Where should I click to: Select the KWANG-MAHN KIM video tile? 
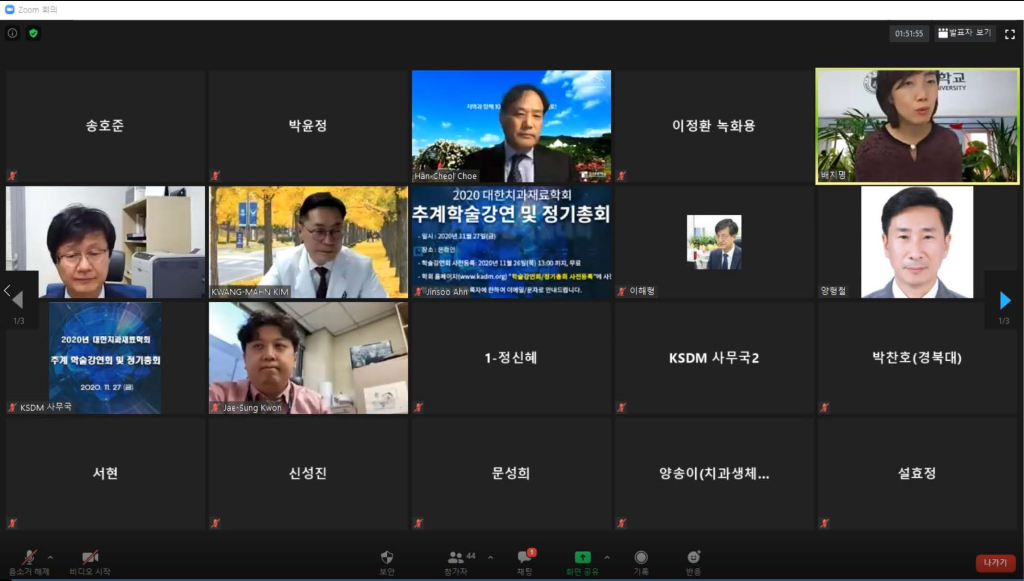pos(308,242)
